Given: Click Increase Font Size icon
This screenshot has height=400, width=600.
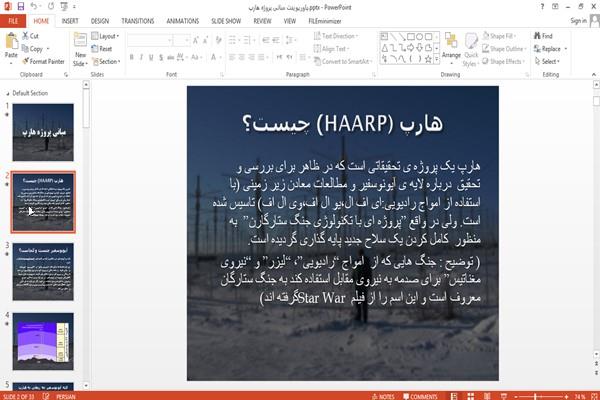Looking at the screenshot, I should 196,40.
